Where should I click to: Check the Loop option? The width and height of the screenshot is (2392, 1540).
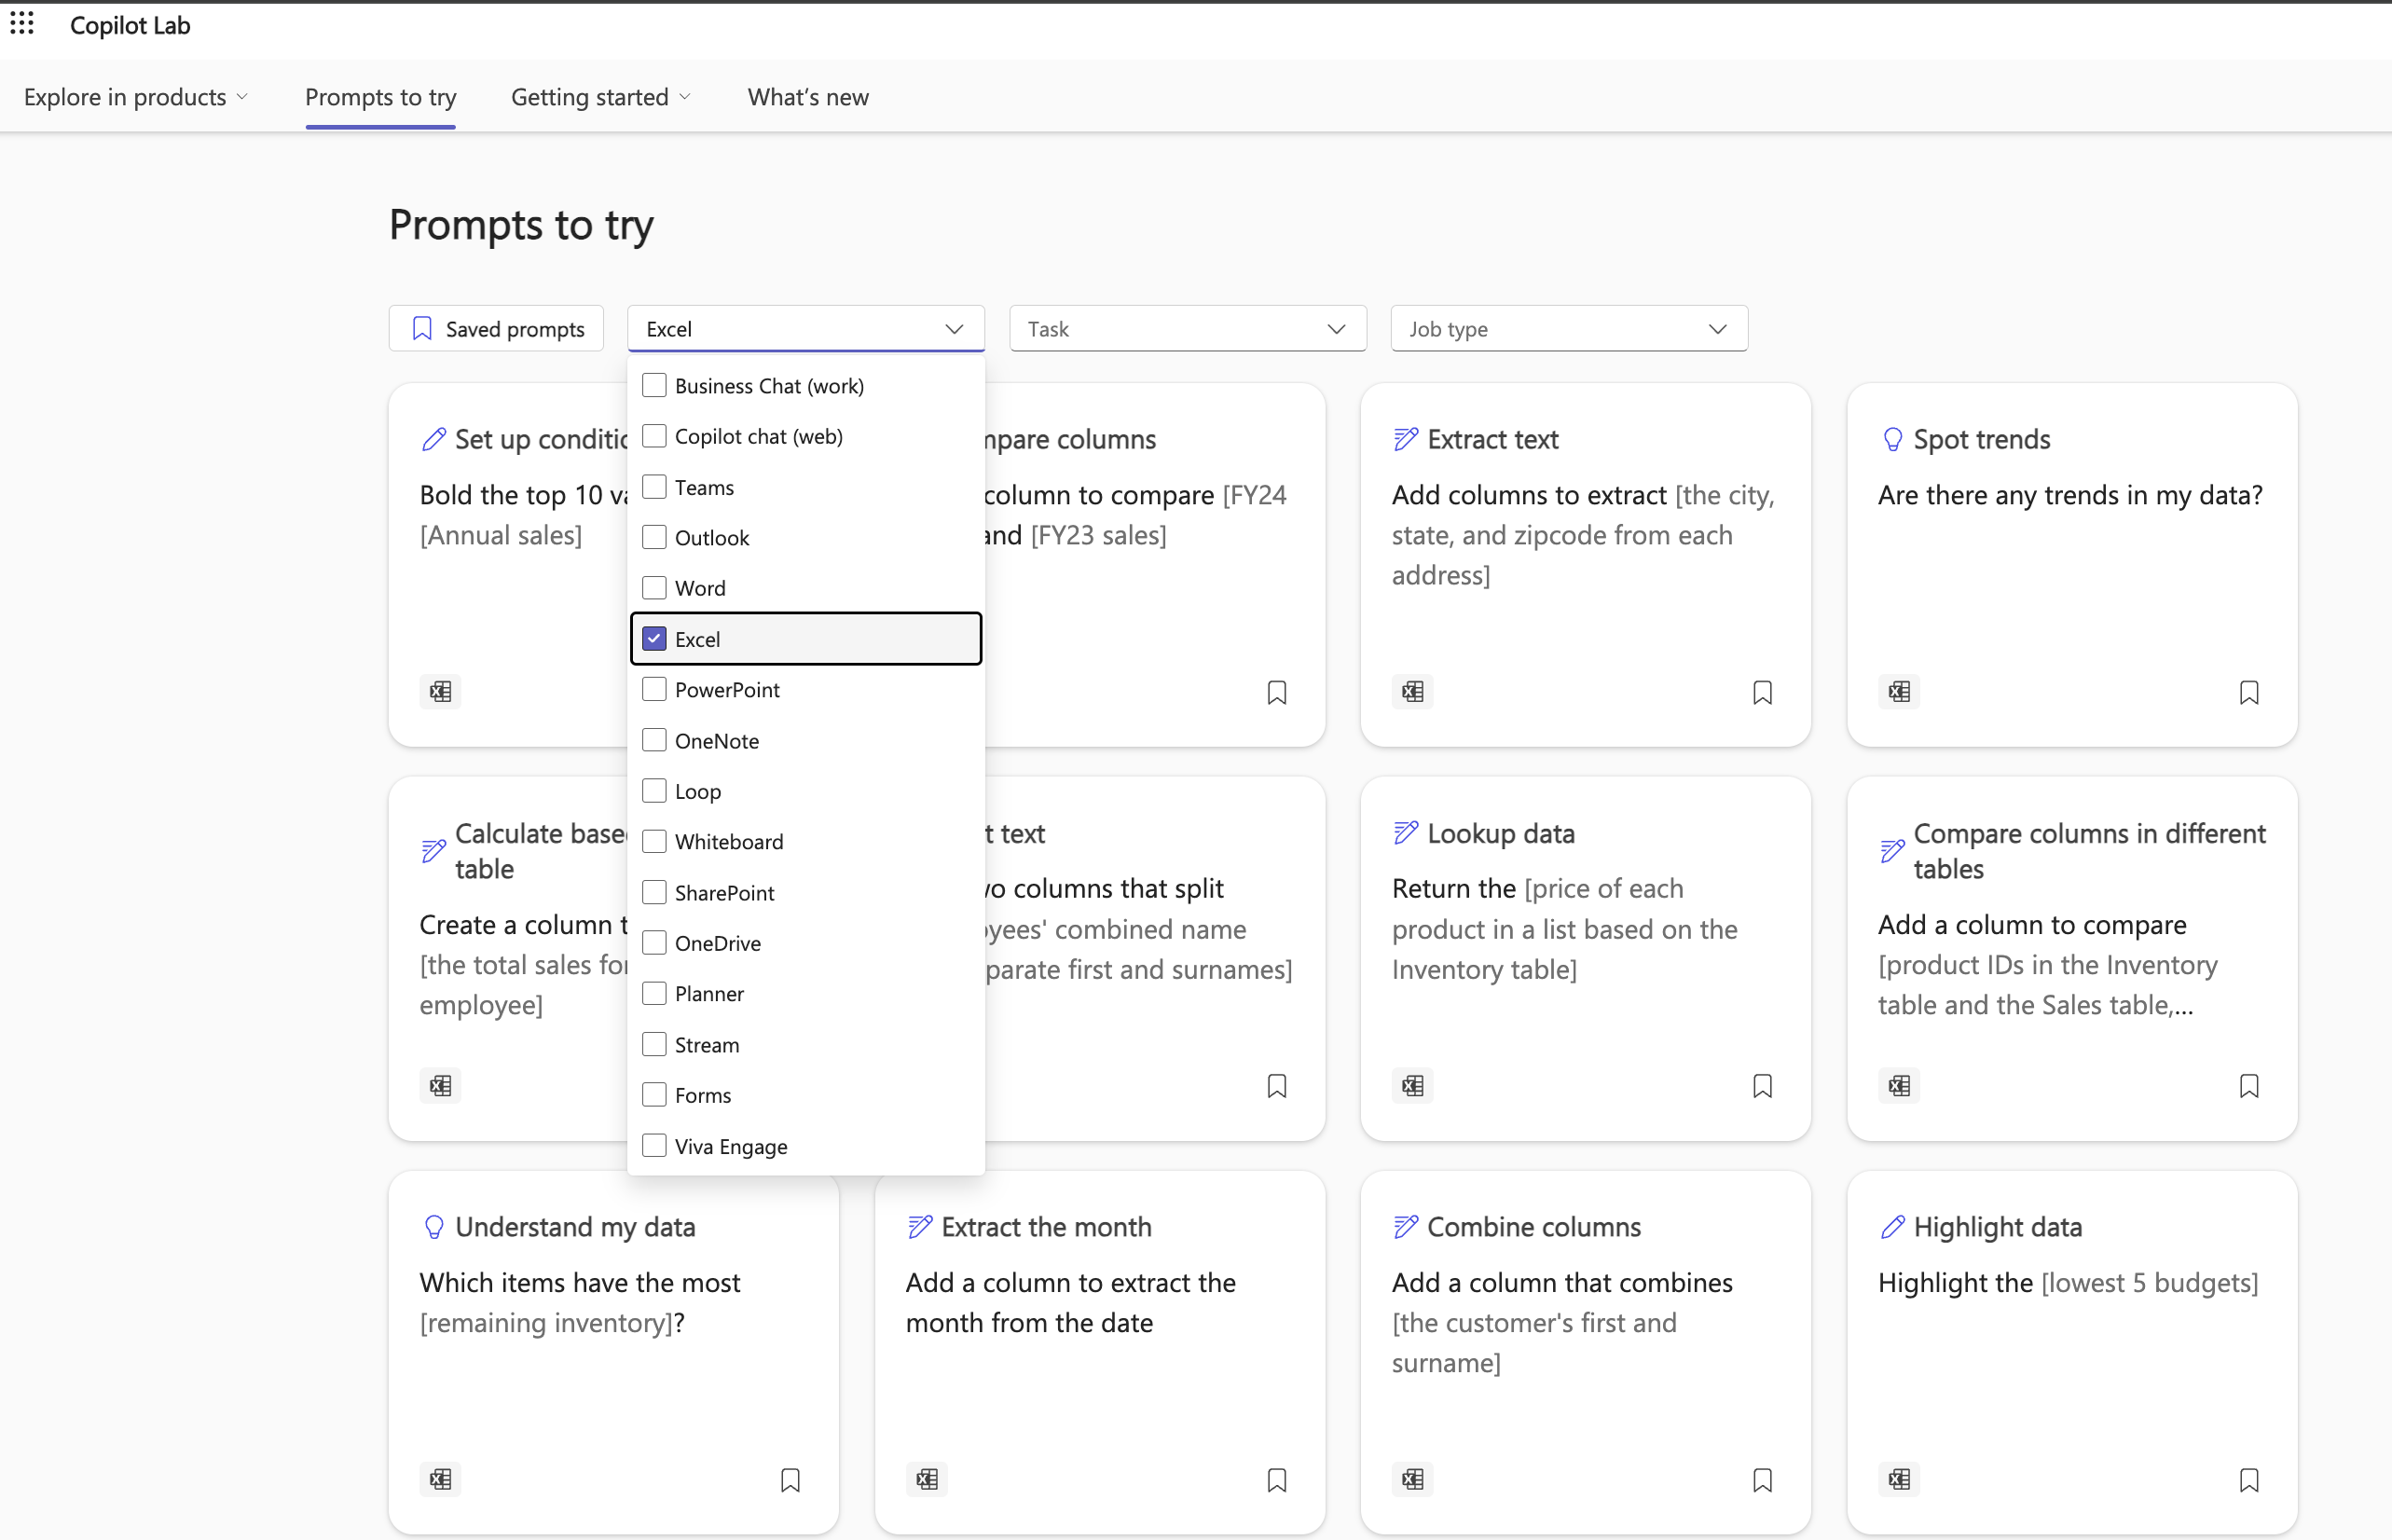click(654, 791)
